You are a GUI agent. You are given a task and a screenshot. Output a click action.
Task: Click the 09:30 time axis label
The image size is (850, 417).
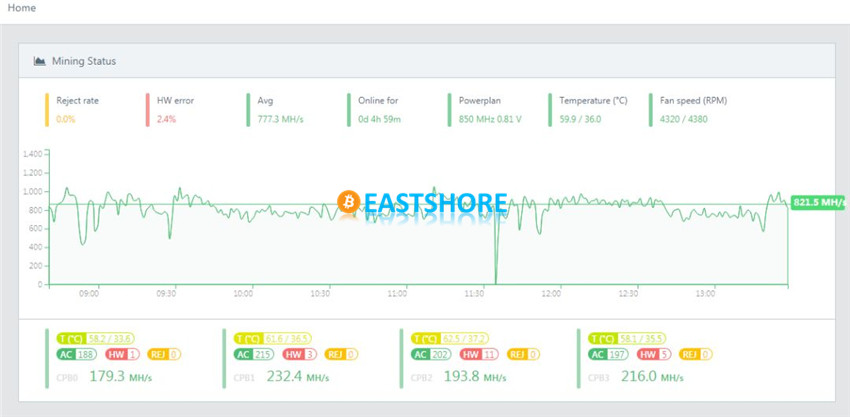pyautogui.click(x=166, y=294)
